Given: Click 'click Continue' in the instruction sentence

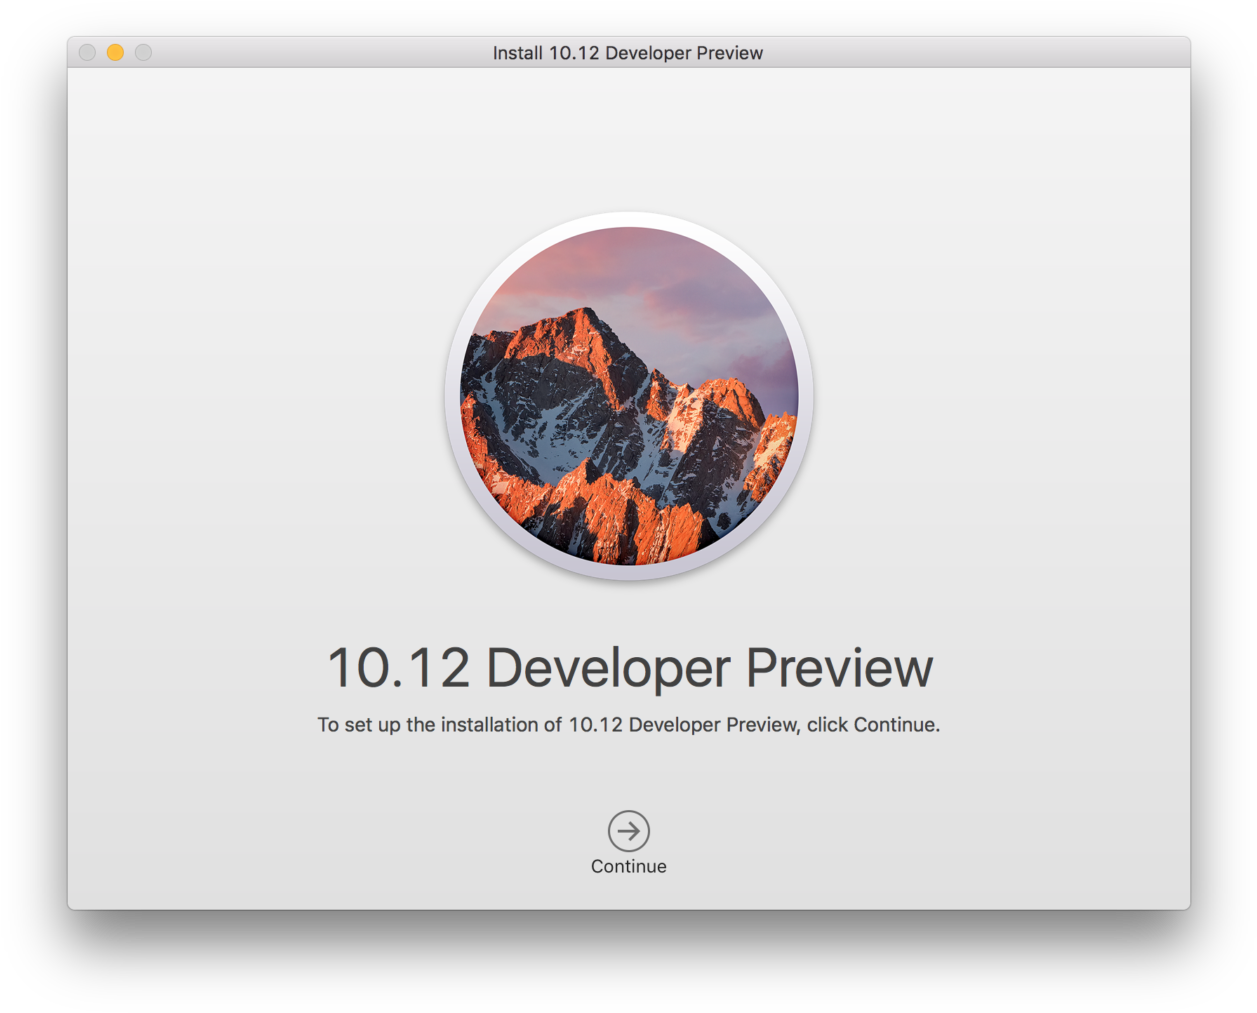Looking at the screenshot, I should tap(872, 725).
